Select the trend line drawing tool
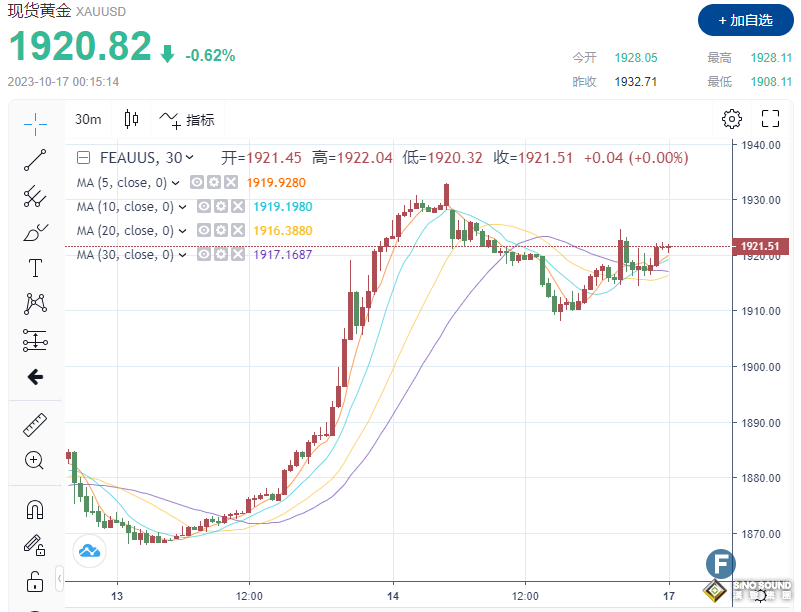Image resolution: width=801 pixels, height=612 pixels. [34, 159]
